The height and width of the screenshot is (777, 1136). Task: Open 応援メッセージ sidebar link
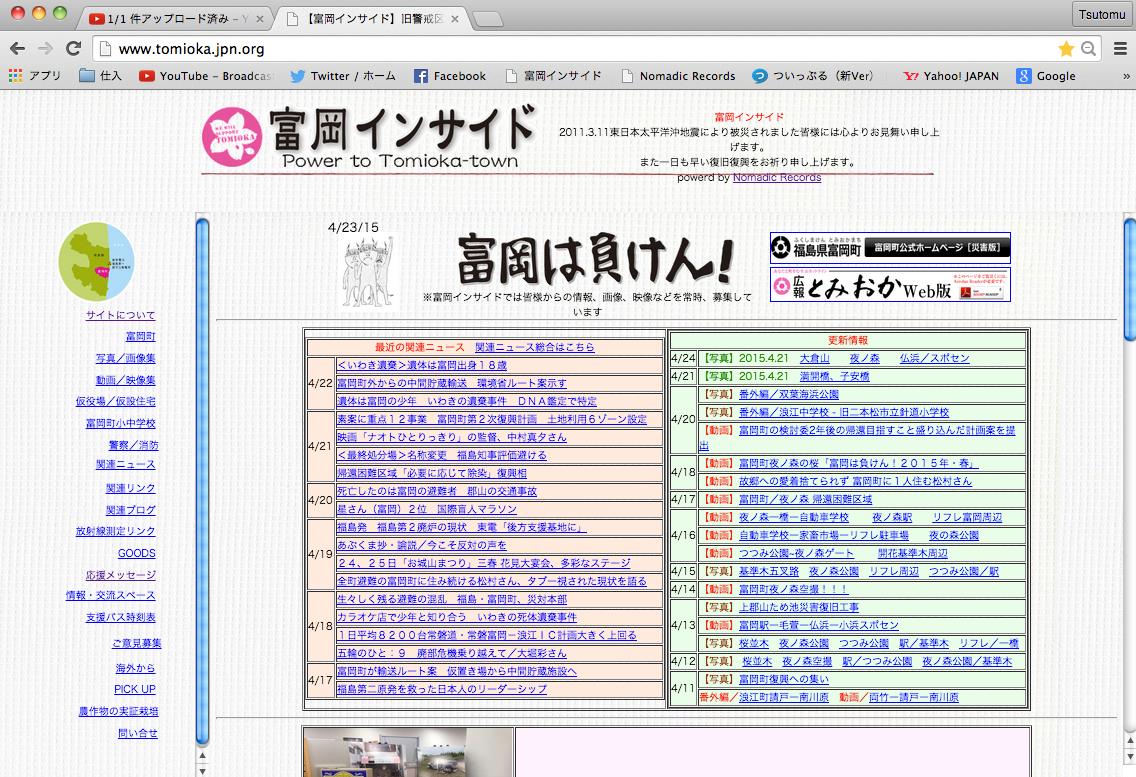click(x=120, y=576)
